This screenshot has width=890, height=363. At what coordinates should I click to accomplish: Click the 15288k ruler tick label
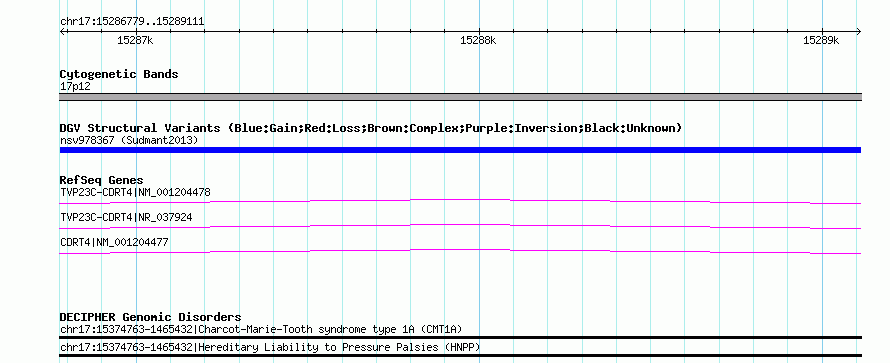tap(478, 40)
